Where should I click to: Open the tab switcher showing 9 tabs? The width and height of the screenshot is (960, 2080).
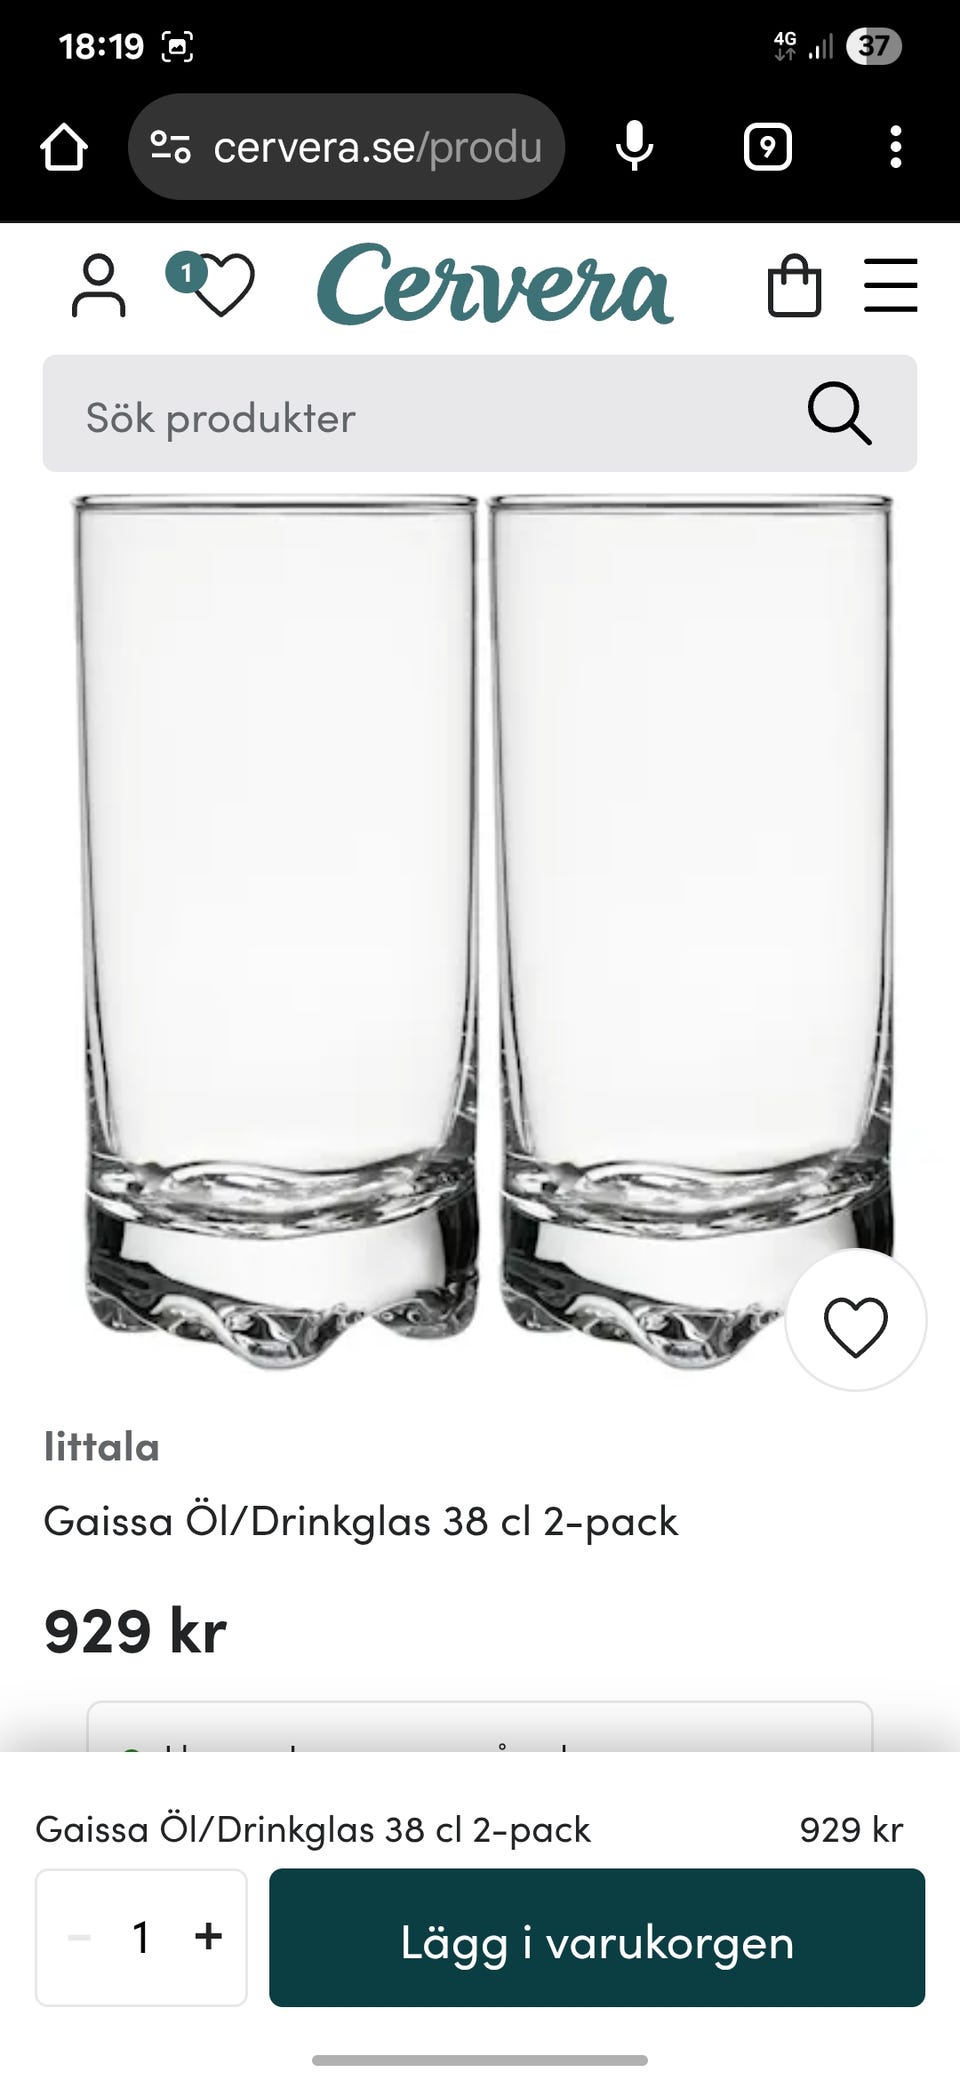tap(768, 147)
